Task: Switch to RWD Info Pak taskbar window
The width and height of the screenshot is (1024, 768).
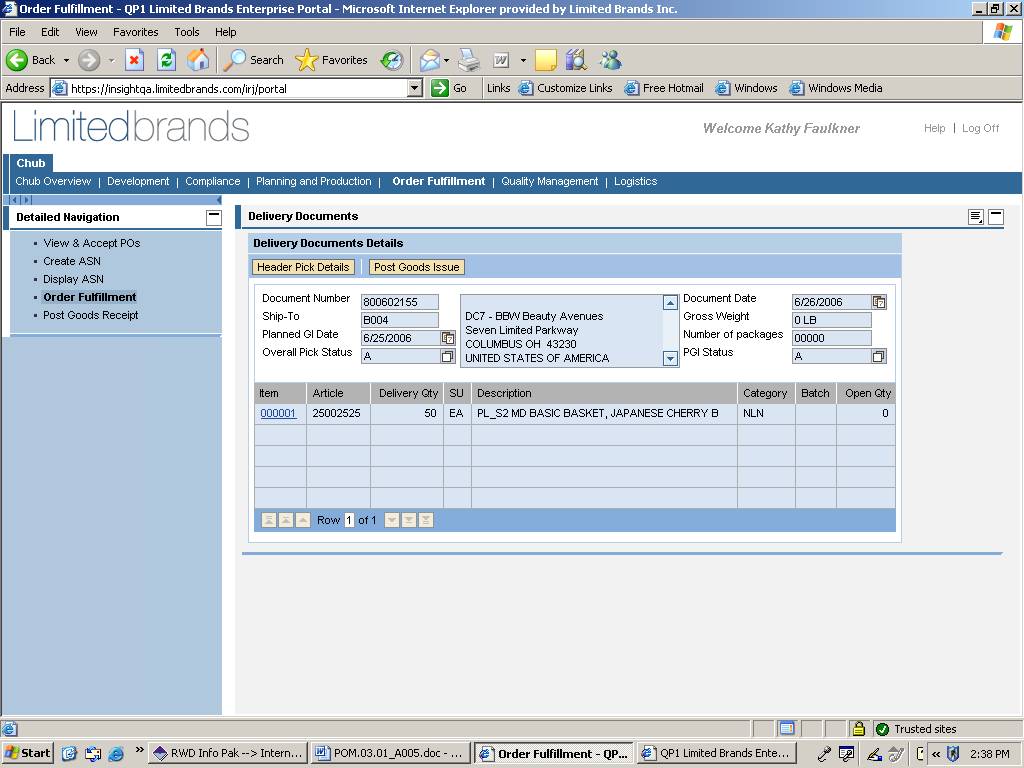Action: tap(228, 753)
